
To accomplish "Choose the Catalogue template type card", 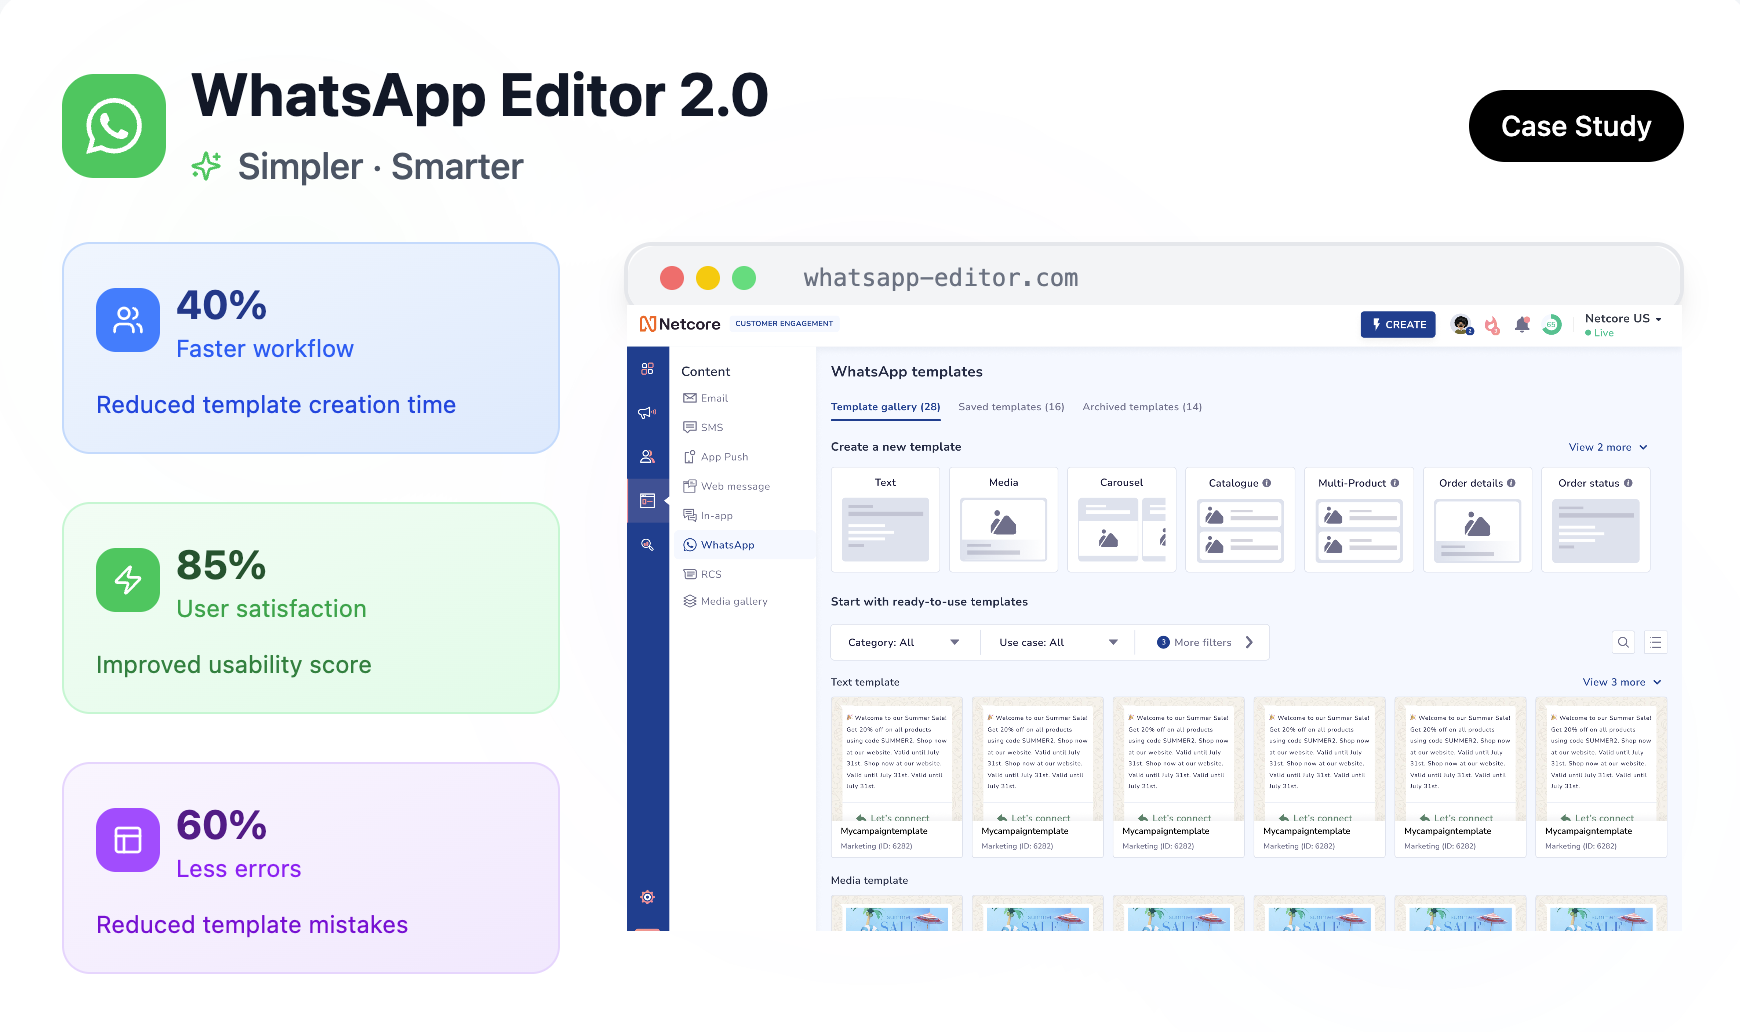I will pyautogui.click(x=1240, y=520).
